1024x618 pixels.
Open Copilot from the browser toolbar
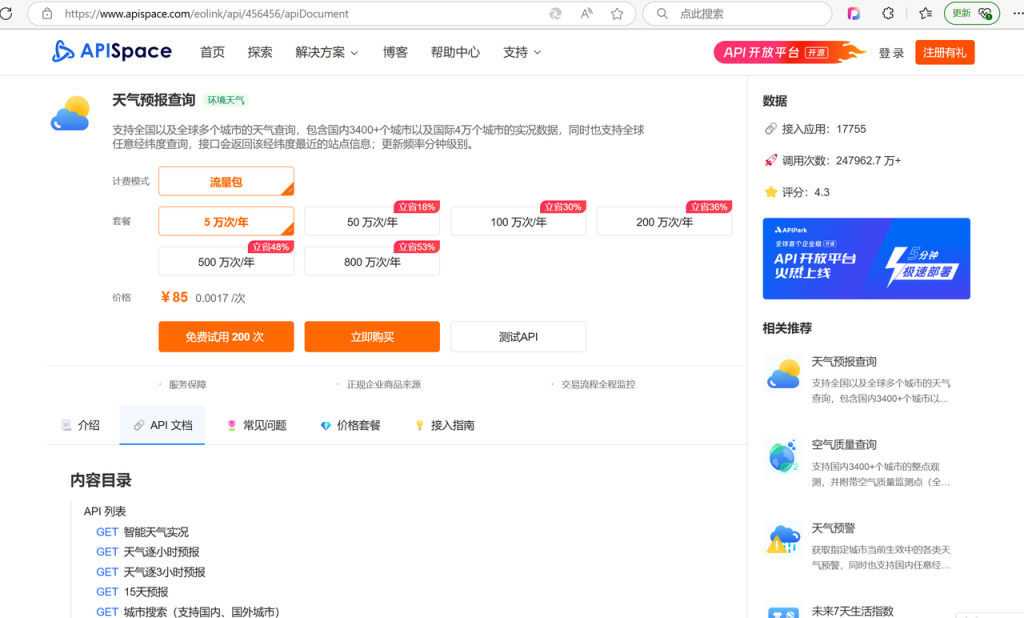(854, 14)
